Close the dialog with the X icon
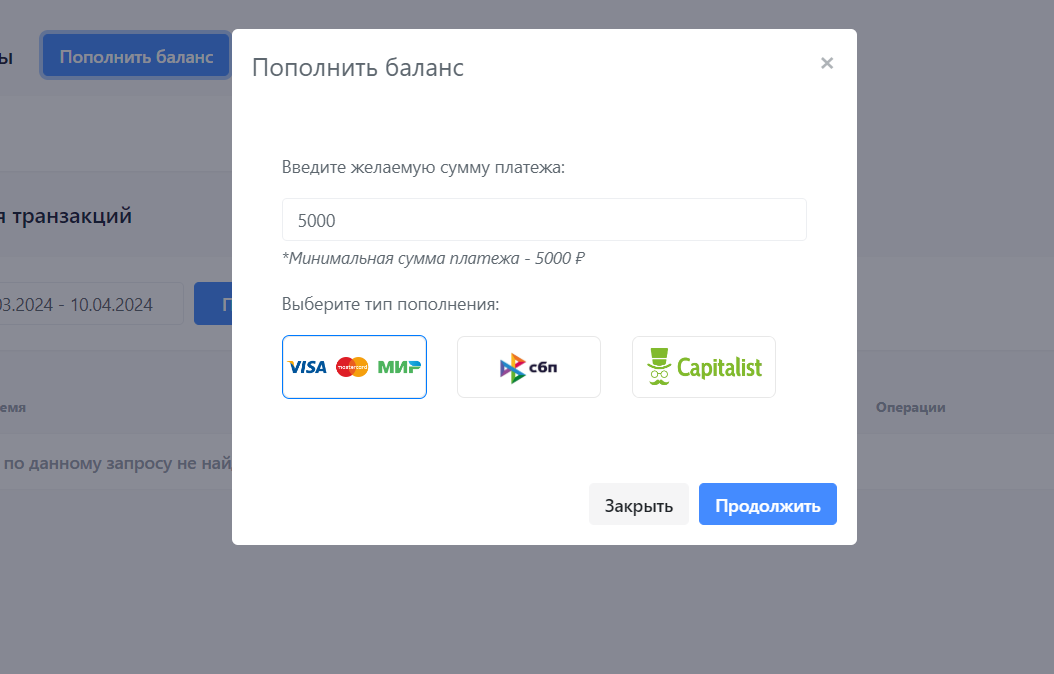 (827, 63)
